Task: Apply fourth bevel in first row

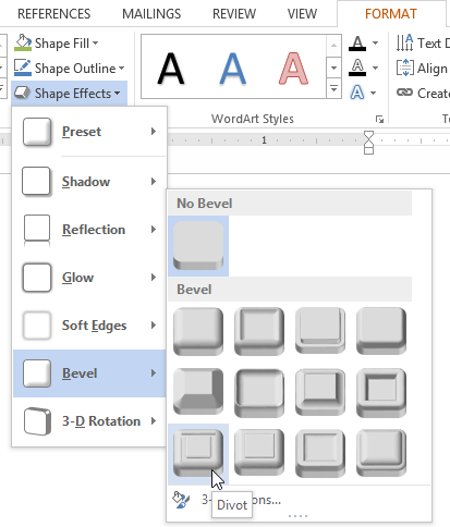Action: point(381,331)
